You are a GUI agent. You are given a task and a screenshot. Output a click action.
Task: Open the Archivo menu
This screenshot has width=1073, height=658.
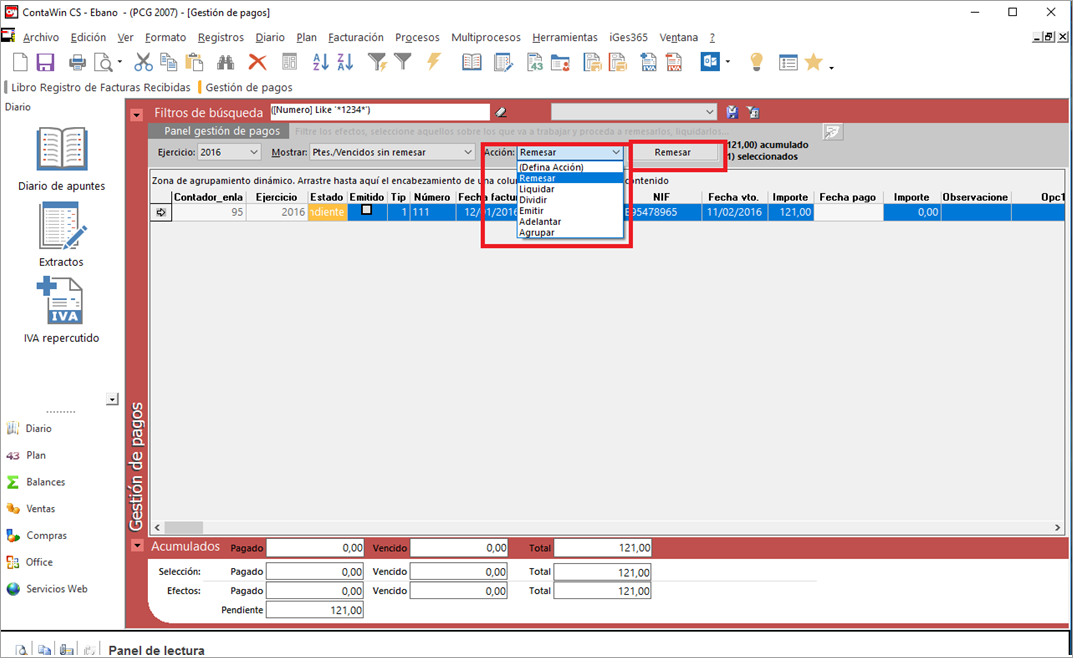click(41, 38)
